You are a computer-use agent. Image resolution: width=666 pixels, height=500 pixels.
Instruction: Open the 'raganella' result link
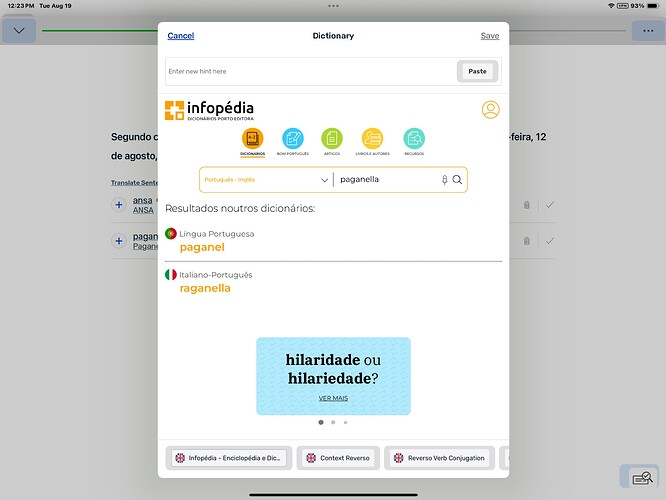(x=205, y=288)
